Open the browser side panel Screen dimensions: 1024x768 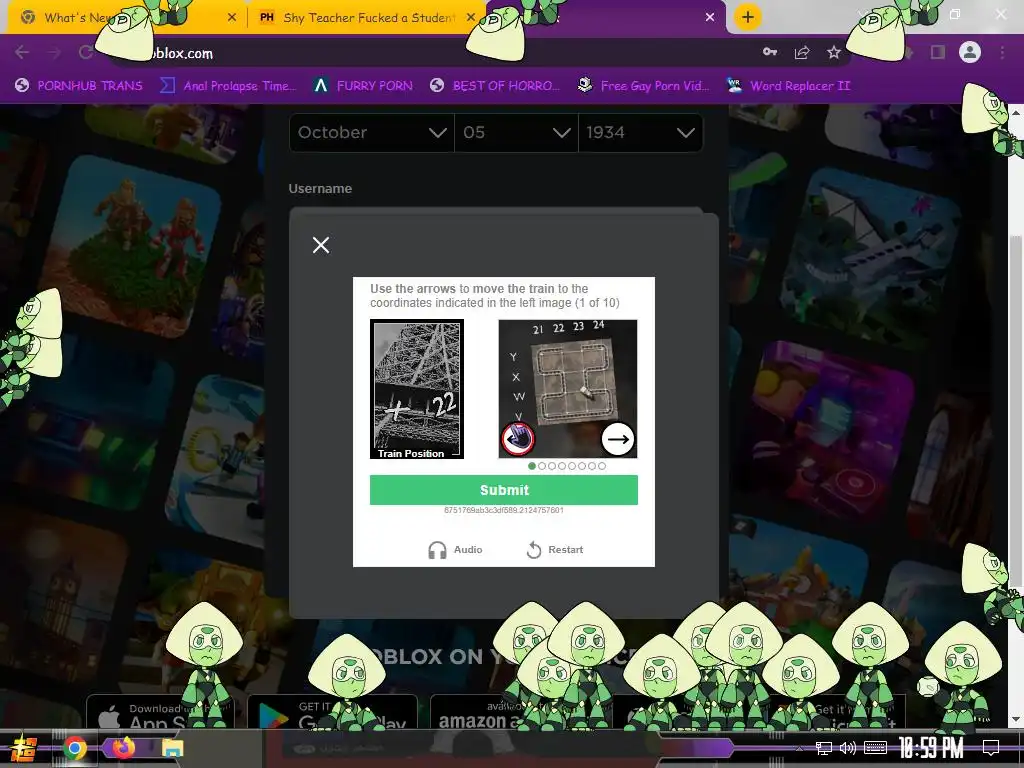[x=938, y=52]
